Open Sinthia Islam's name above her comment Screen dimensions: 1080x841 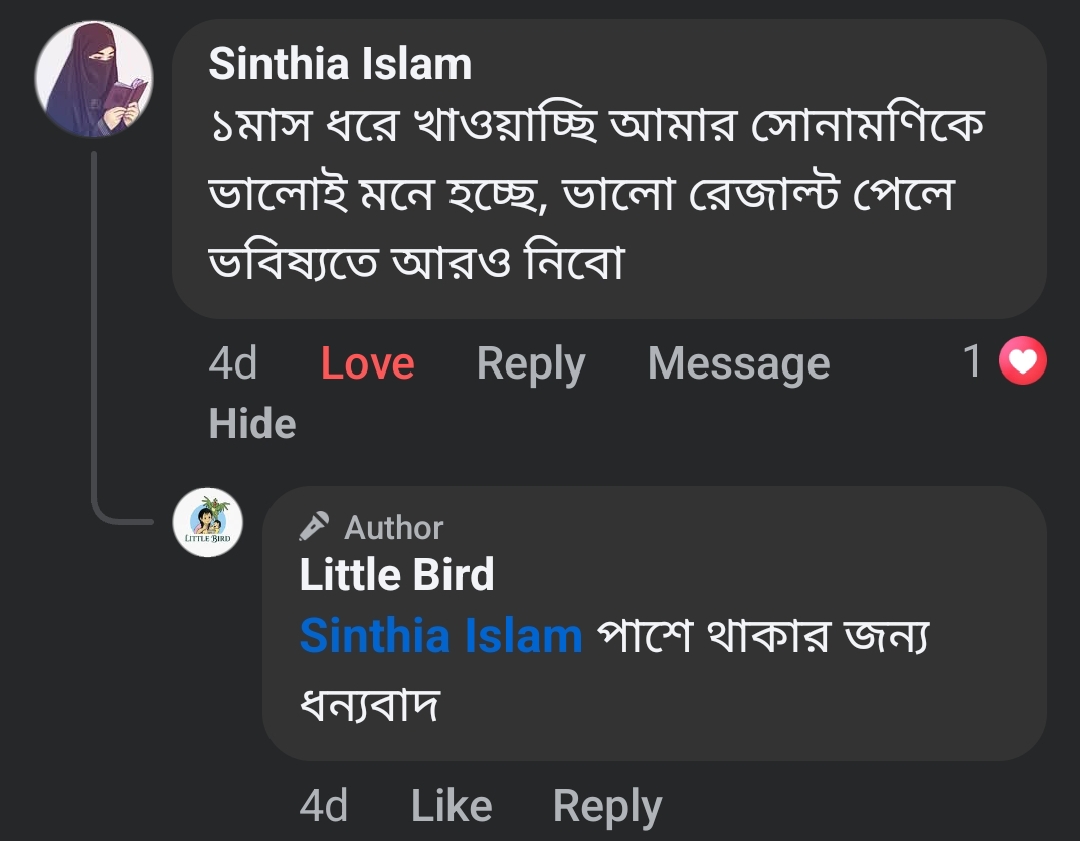(340, 65)
